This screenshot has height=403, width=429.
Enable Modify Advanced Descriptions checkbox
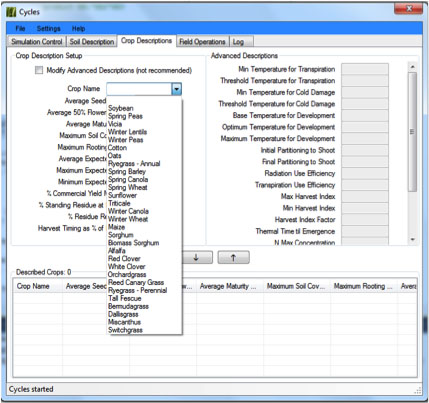pos(39,70)
